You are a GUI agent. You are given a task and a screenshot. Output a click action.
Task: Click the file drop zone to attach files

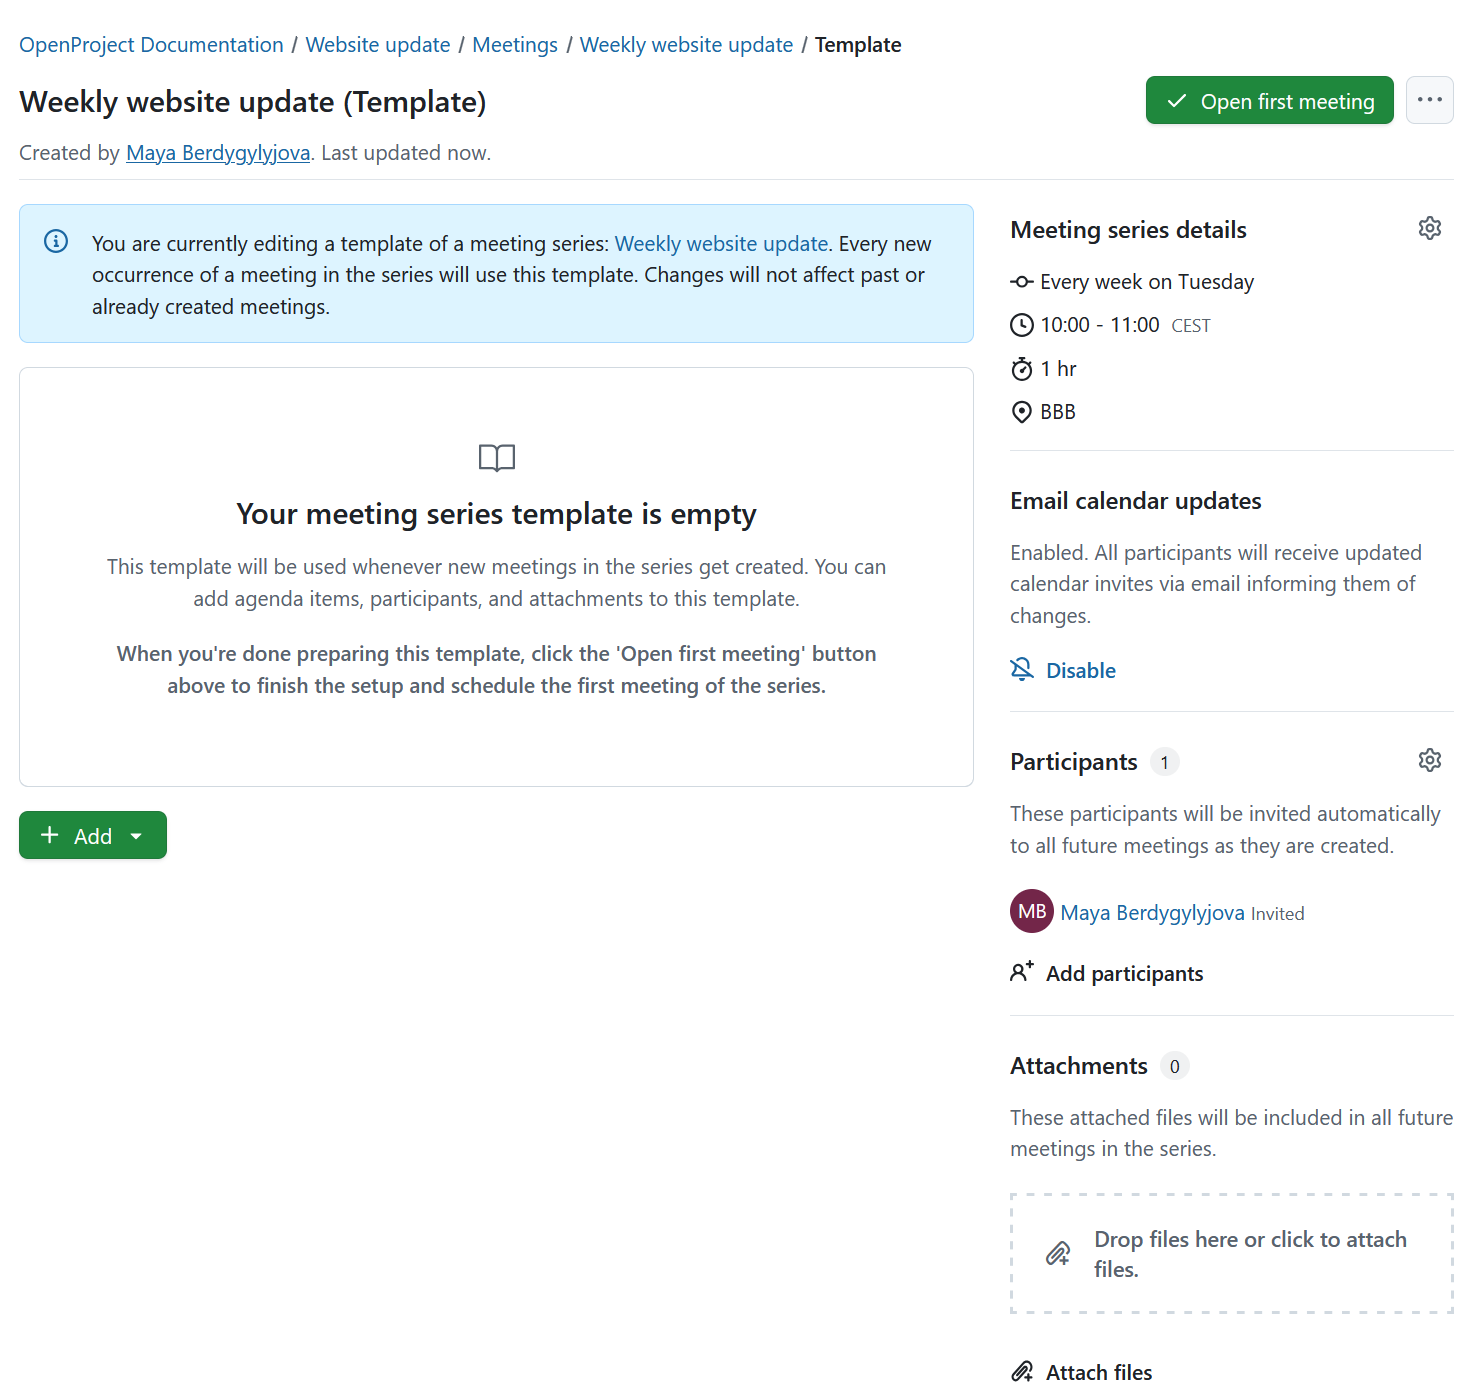(1231, 1253)
